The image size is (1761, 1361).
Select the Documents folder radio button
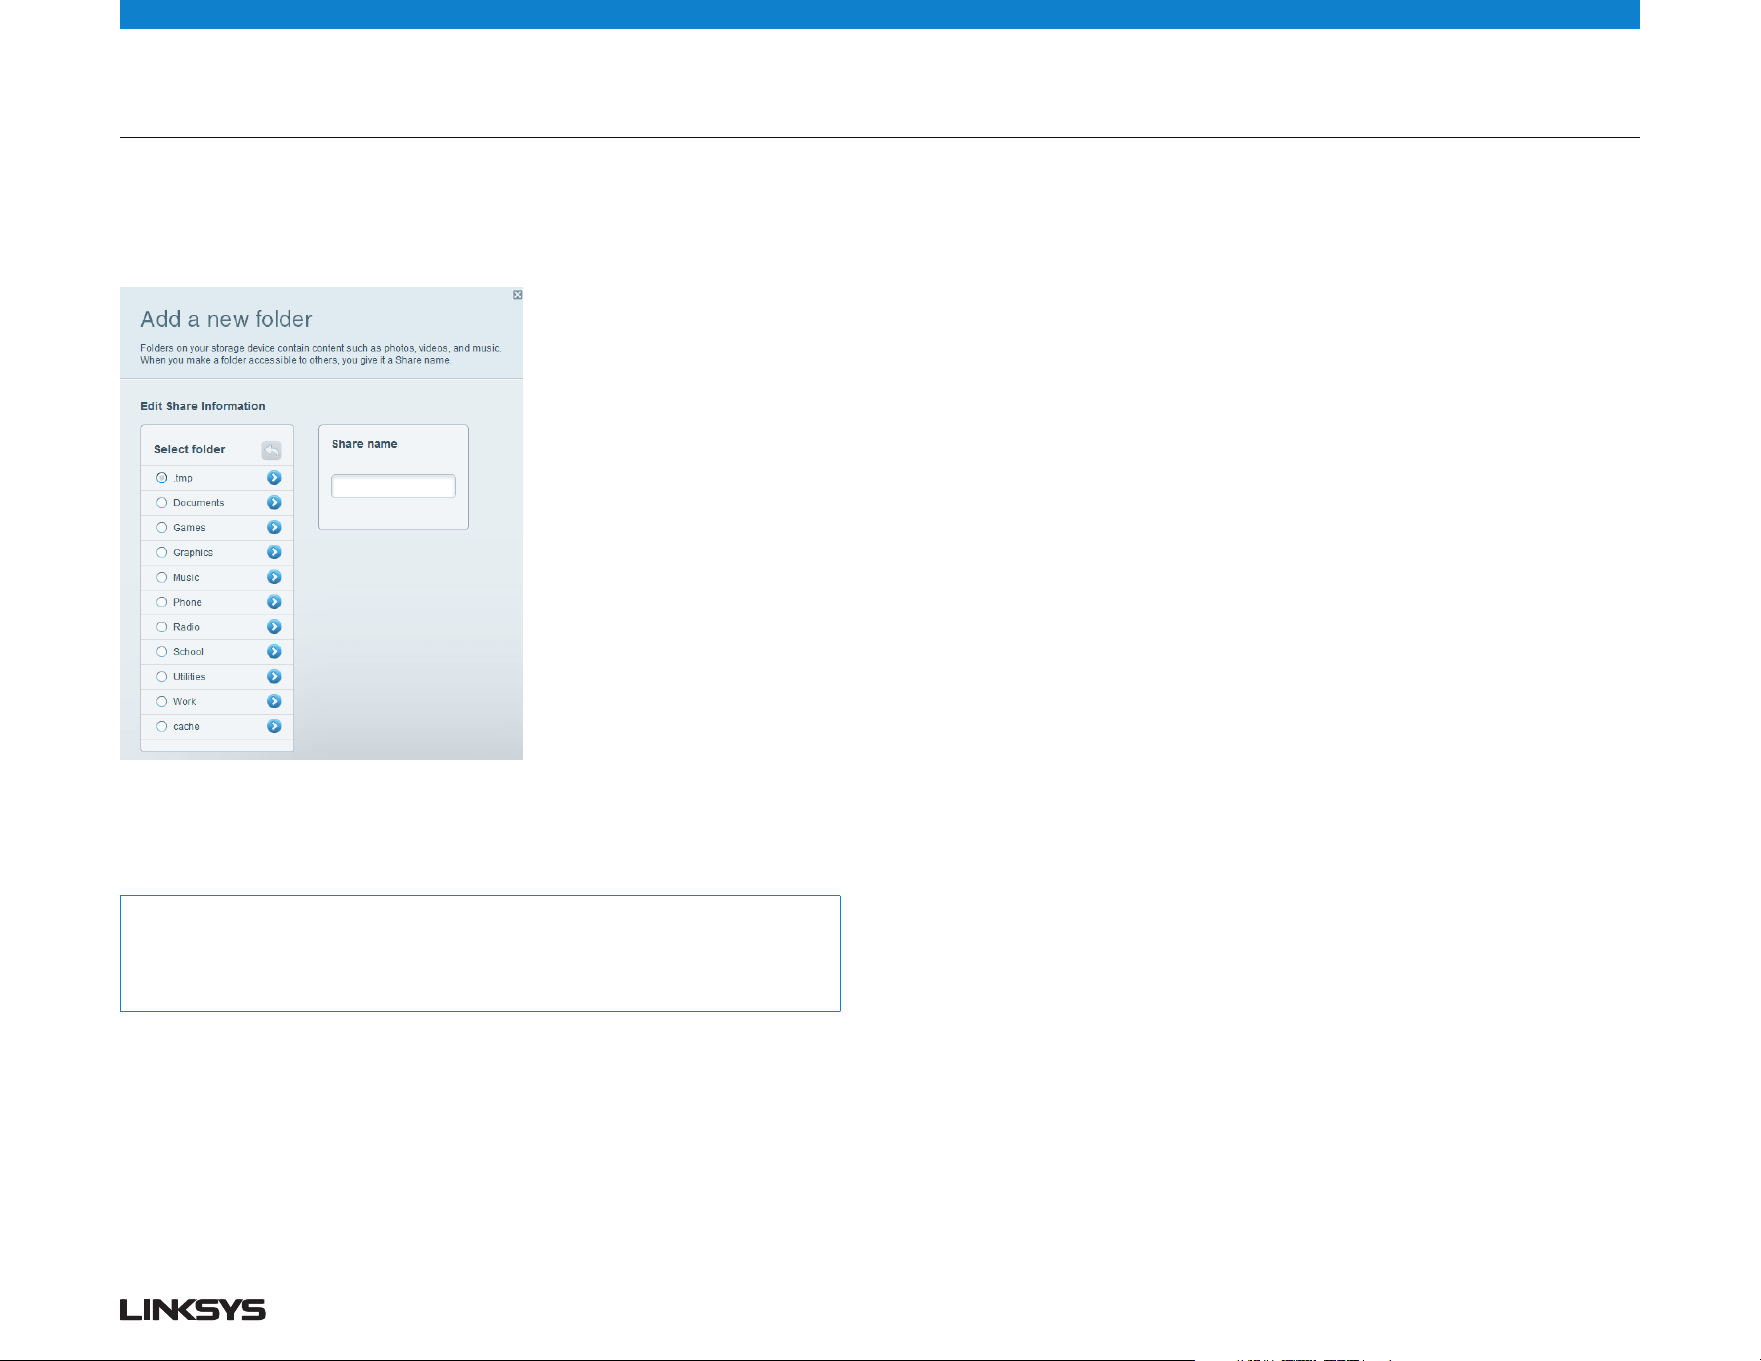tap(161, 503)
